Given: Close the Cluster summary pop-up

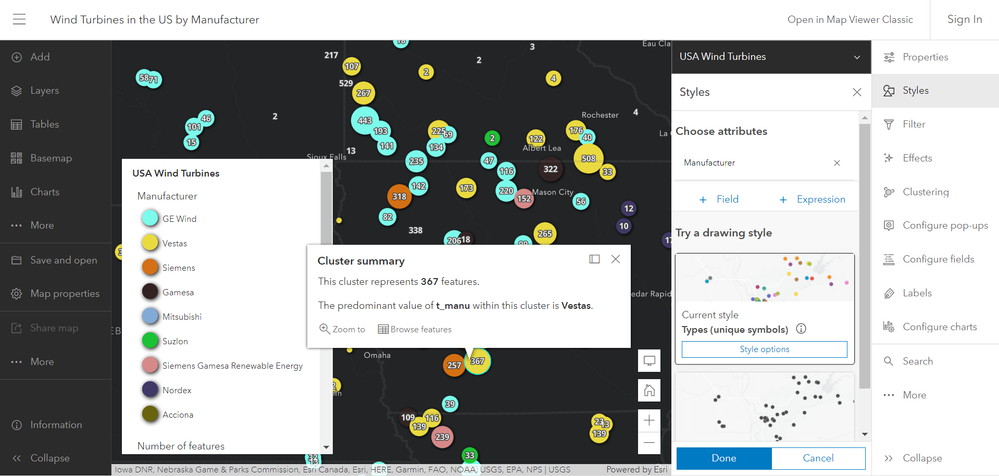Looking at the screenshot, I should point(615,259).
